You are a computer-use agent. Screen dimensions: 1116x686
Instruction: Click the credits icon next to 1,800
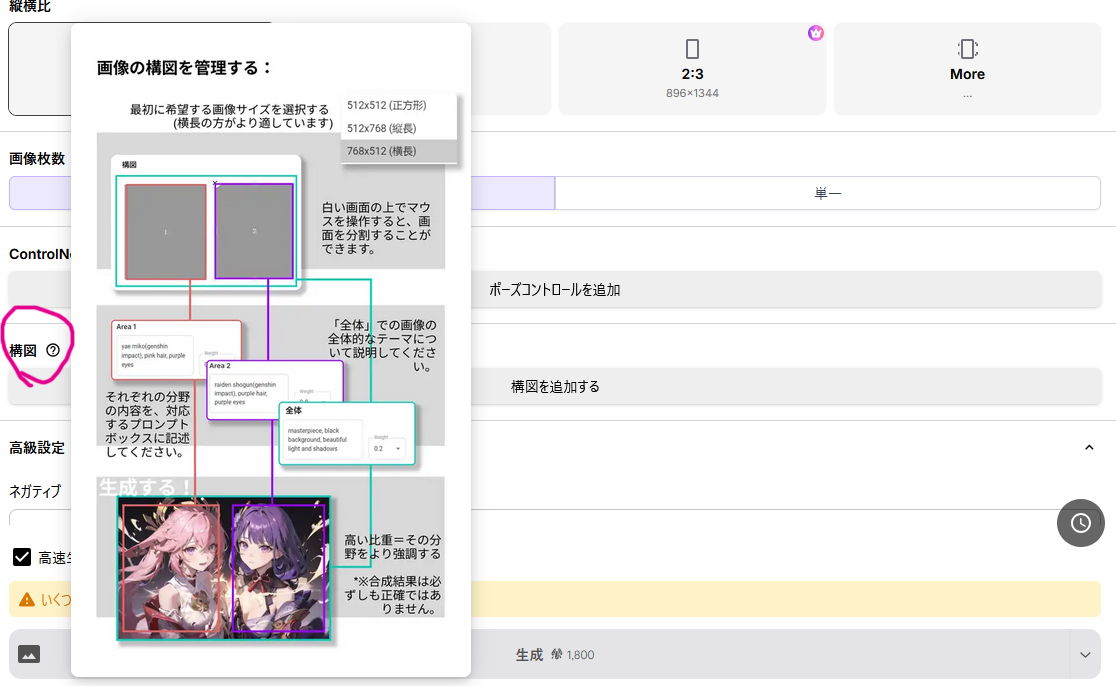click(556, 655)
